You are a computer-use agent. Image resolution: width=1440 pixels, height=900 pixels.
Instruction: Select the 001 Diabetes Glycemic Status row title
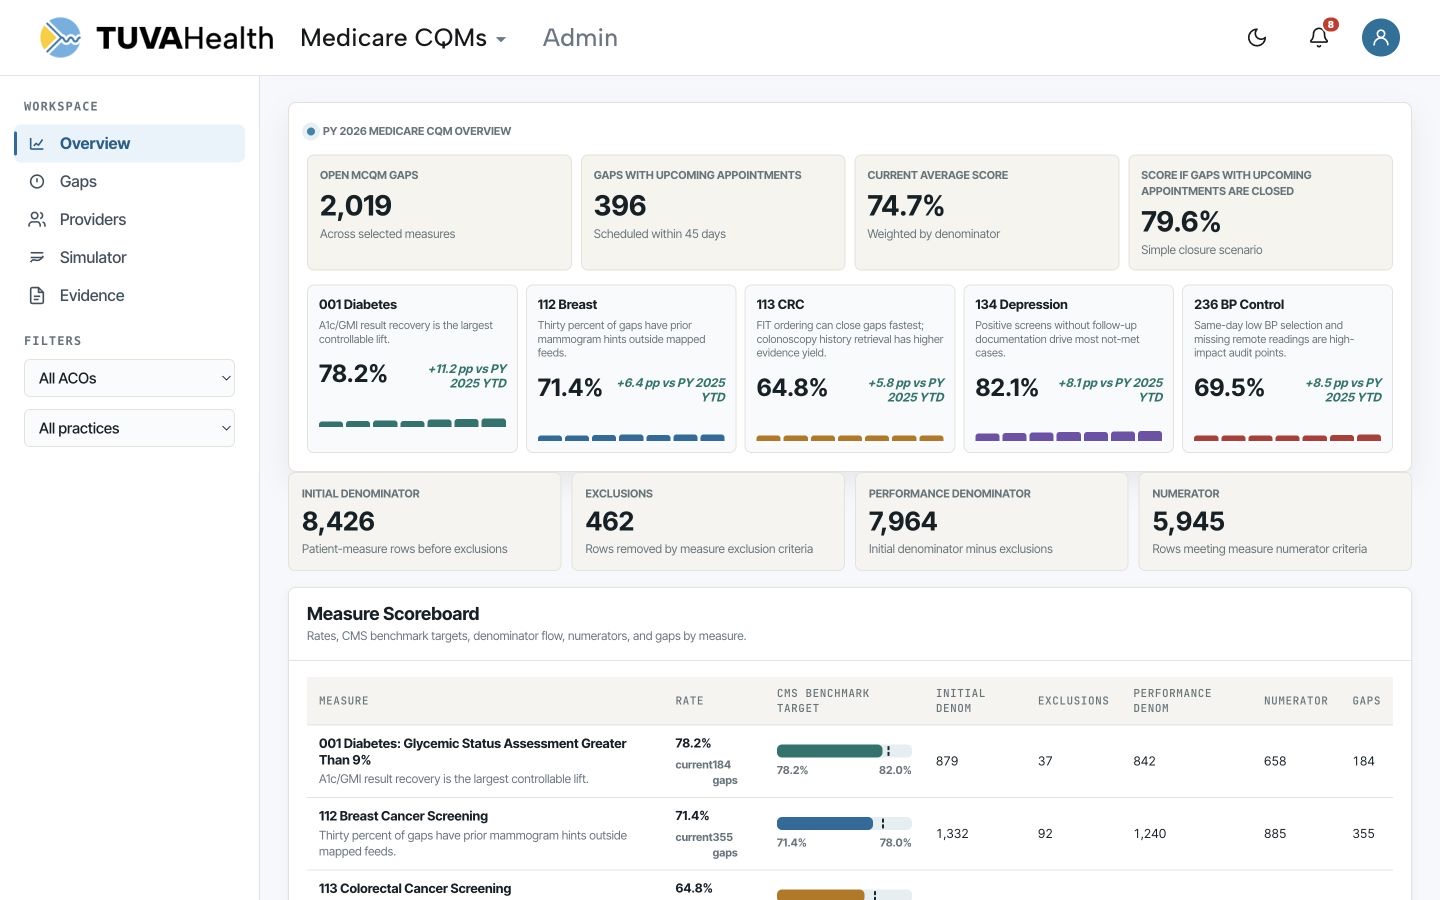point(473,752)
